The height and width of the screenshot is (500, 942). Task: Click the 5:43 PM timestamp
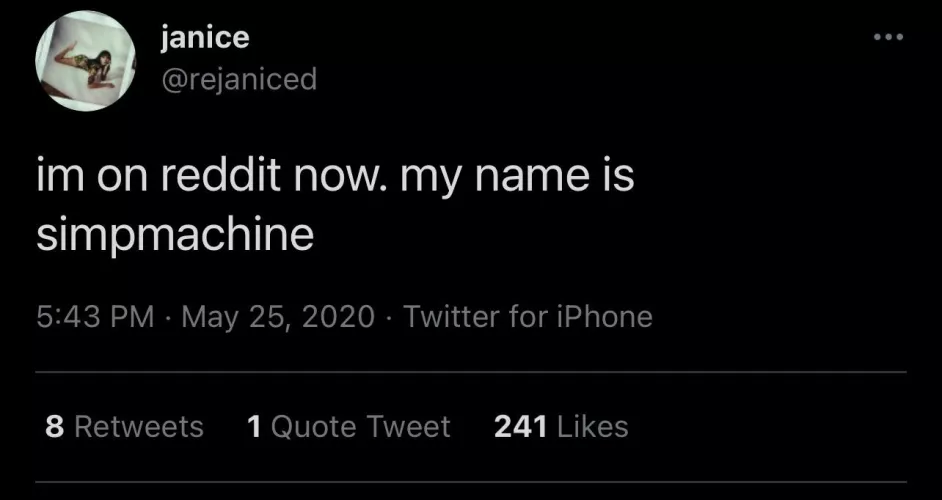tap(95, 318)
